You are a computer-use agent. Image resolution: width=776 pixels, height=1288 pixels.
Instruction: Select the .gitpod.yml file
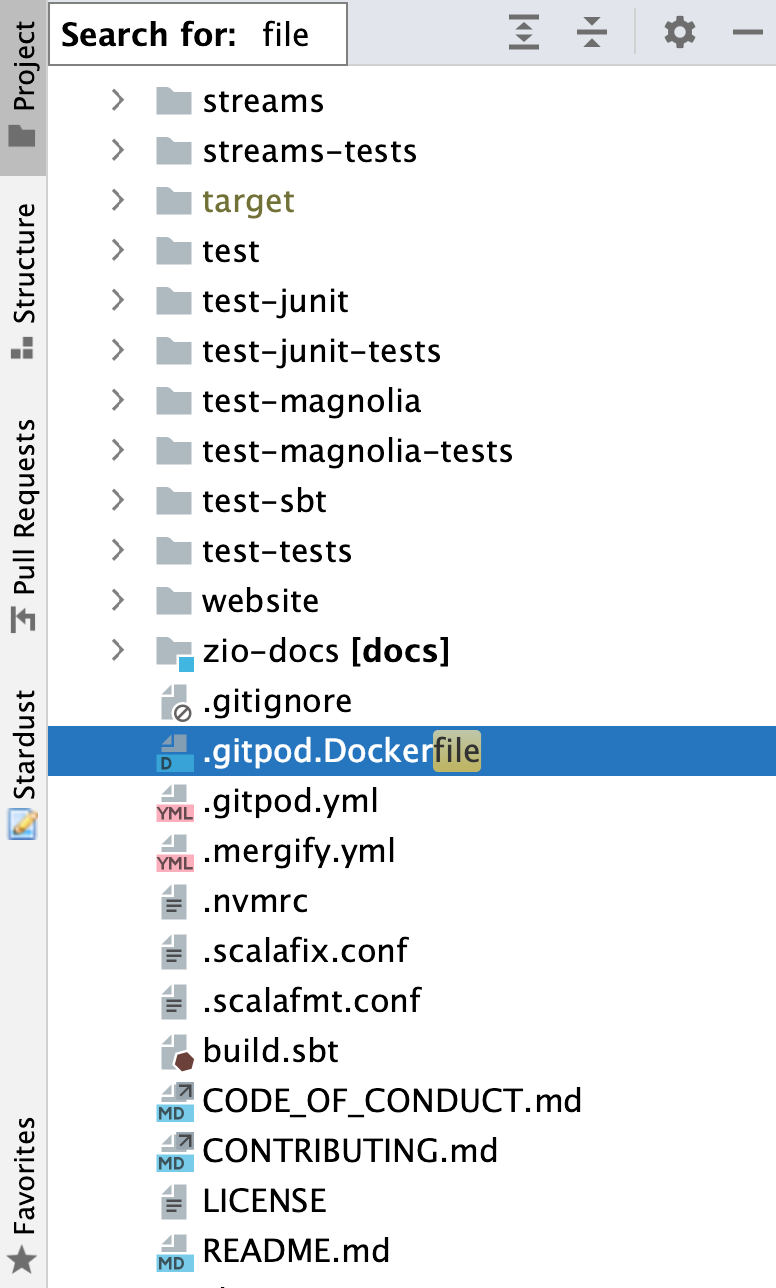(x=289, y=802)
